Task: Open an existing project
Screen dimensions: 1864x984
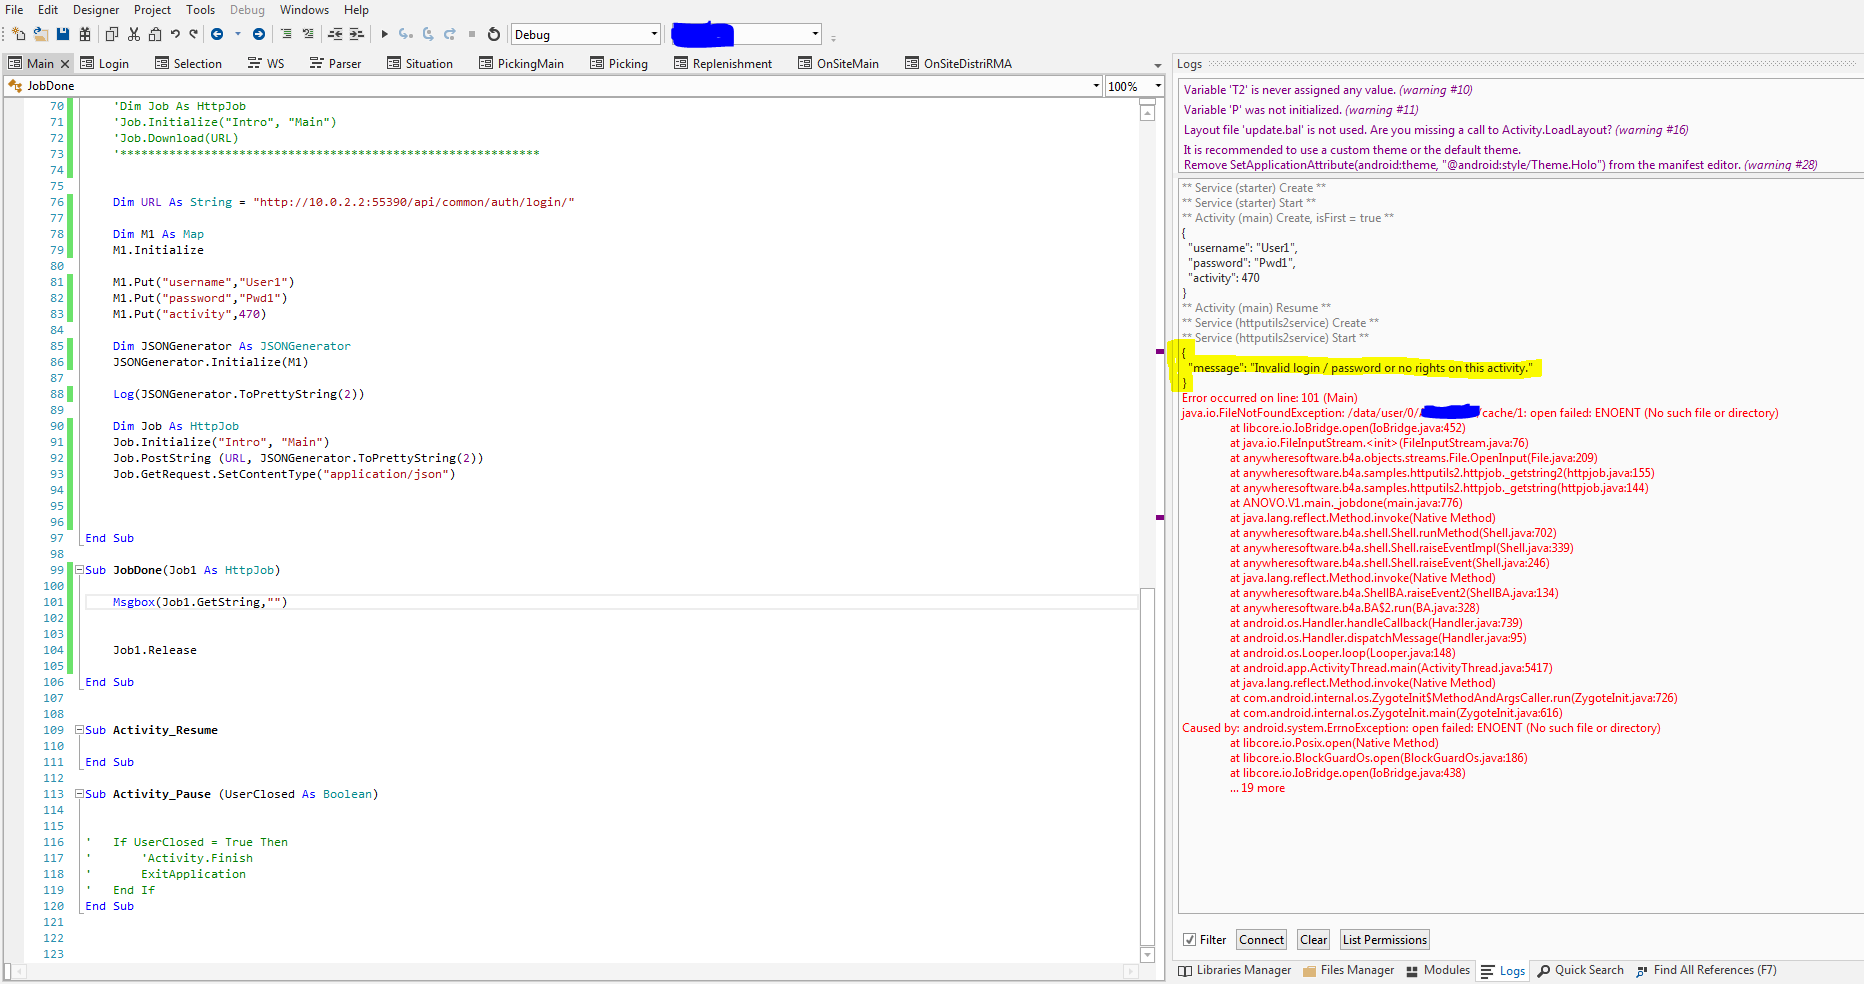Action: [x=40, y=33]
